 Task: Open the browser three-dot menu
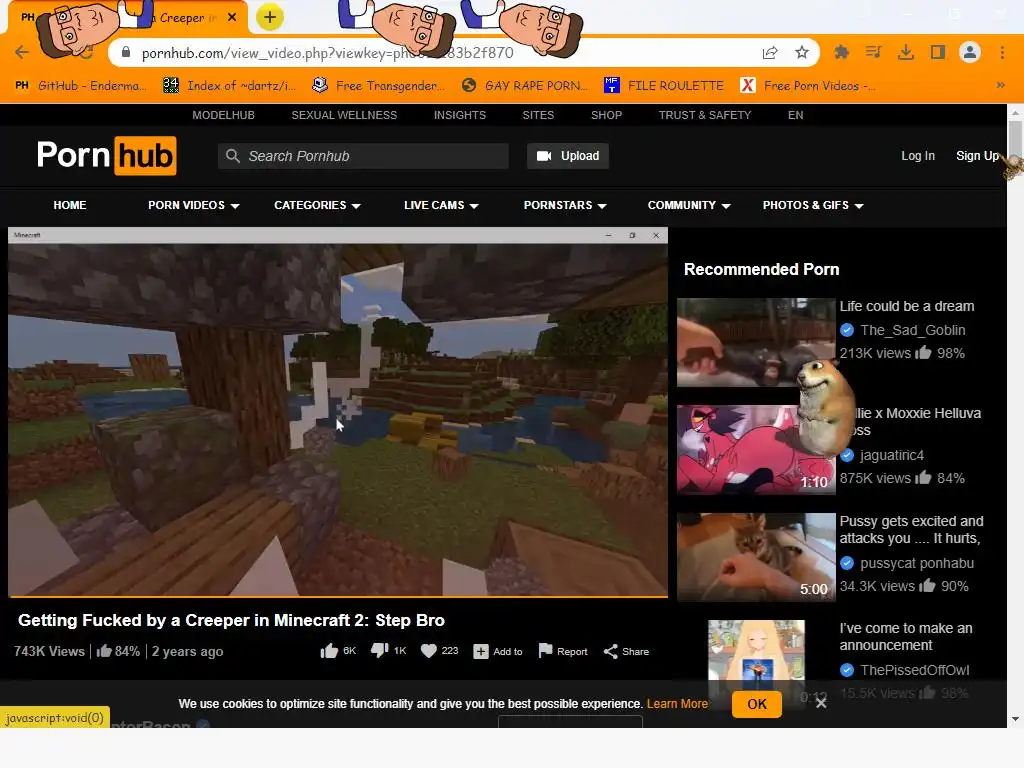[x=1002, y=52]
